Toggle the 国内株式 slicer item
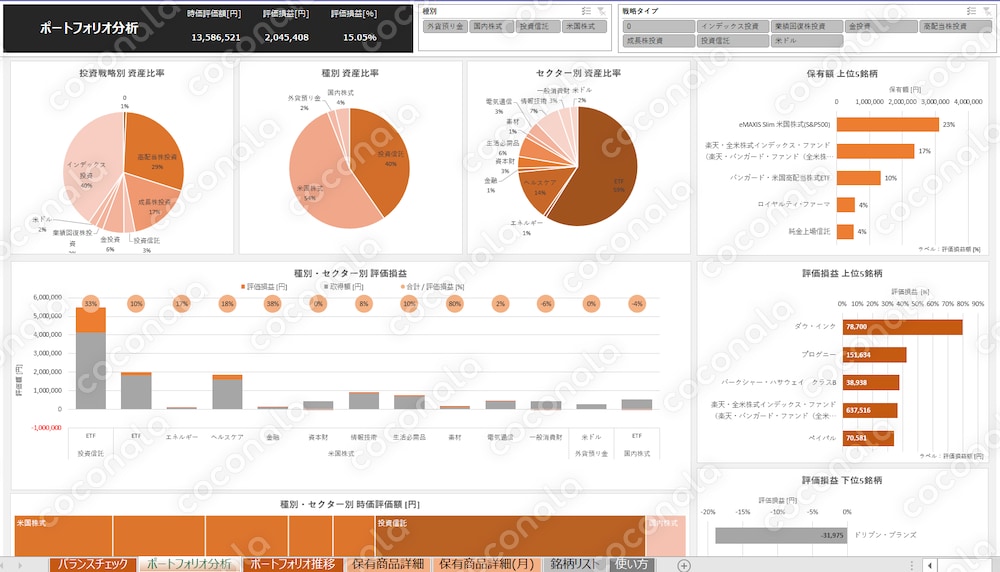Viewport: 1000px width, 572px height. [x=491, y=26]
